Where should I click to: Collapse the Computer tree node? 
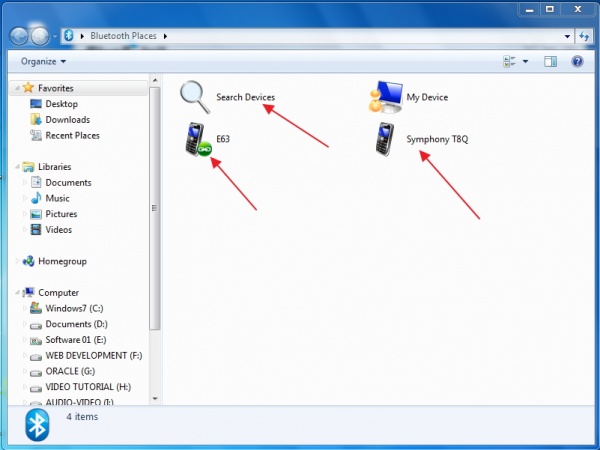pos(17,292)
